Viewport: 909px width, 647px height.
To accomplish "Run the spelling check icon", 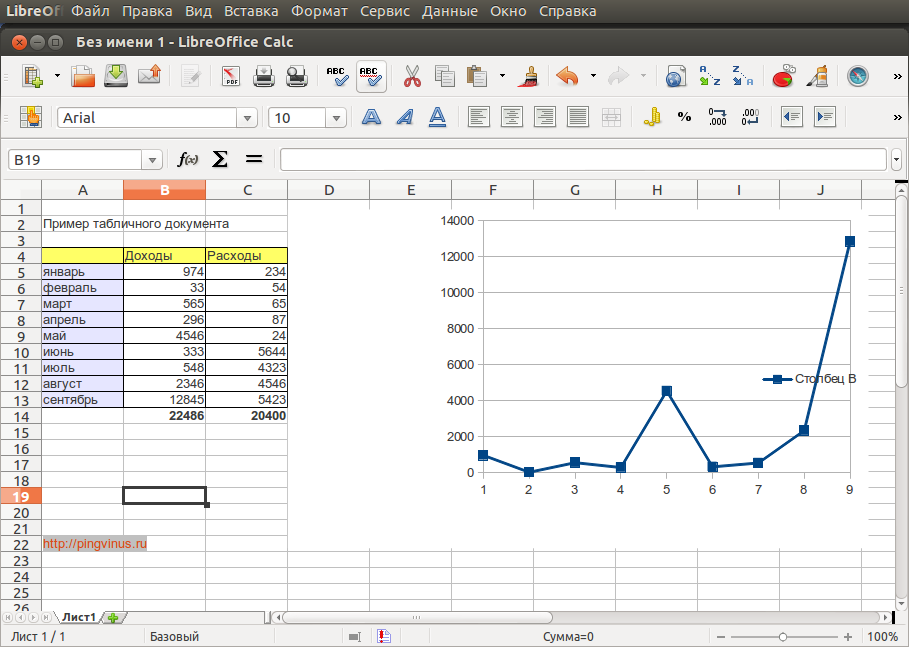I will click(x=337, y=76).
